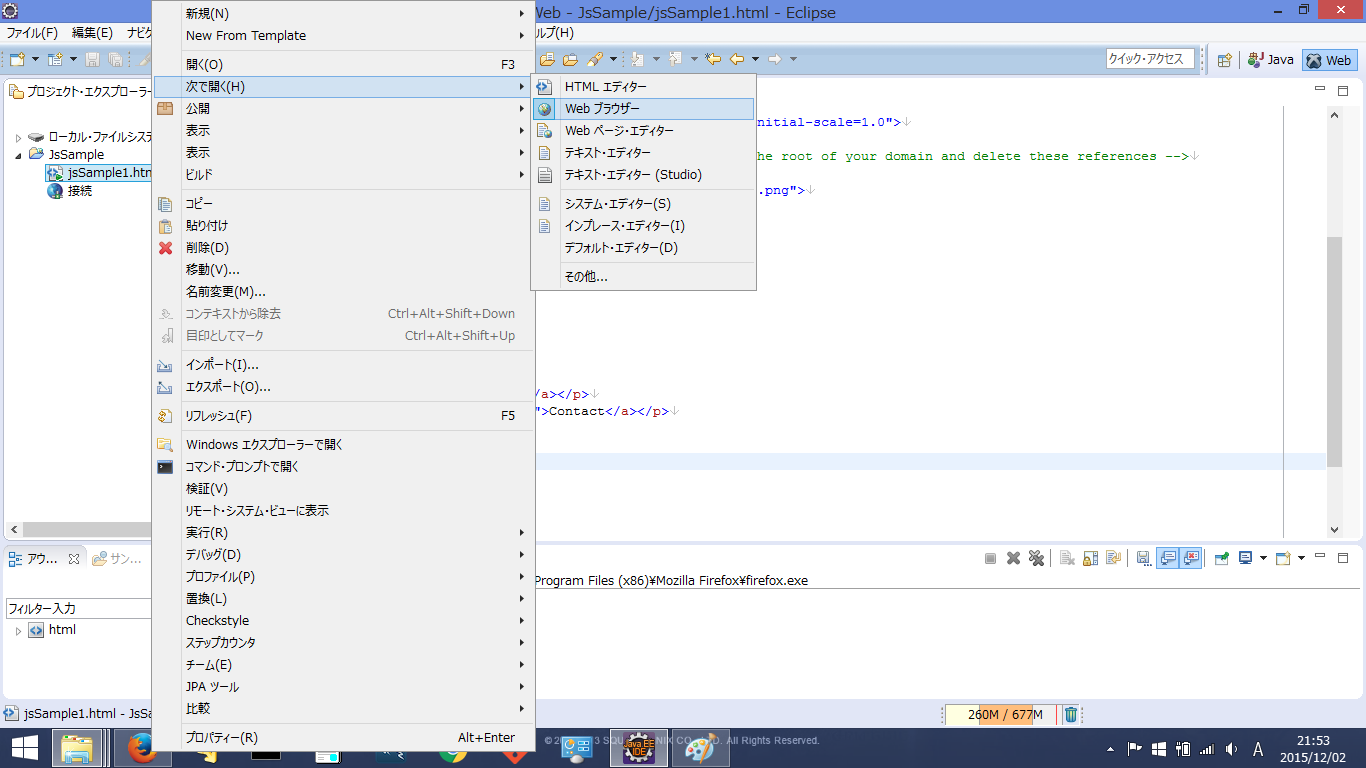This screenshot has width=1366, height=768.
Task: Click the 接続 globe icon in tree
Action: (x=56, y=191)
